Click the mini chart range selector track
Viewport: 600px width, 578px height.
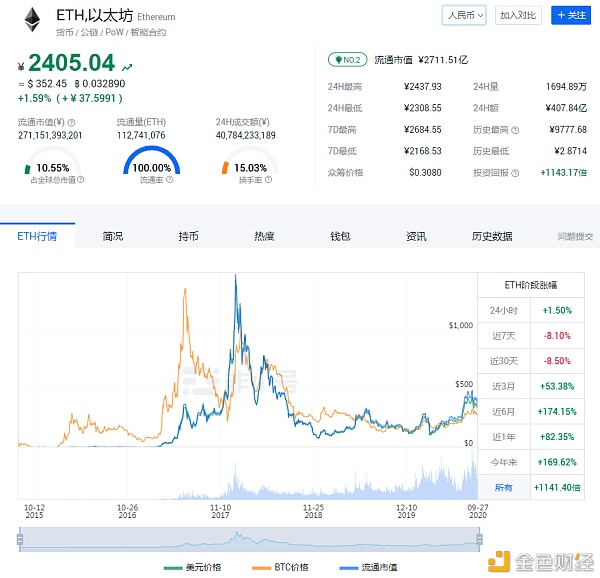(249, 539)
